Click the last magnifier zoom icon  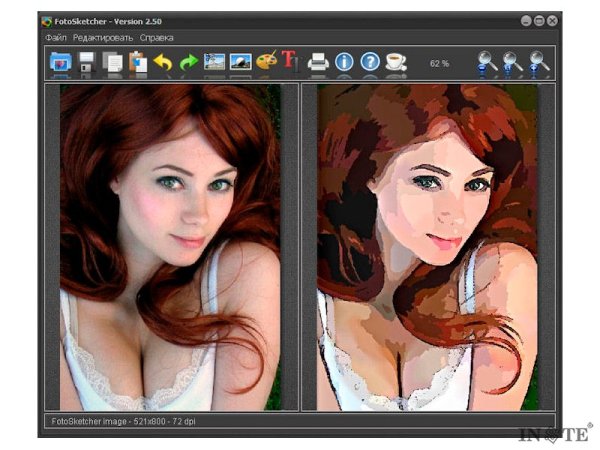[x=539, y=62]
